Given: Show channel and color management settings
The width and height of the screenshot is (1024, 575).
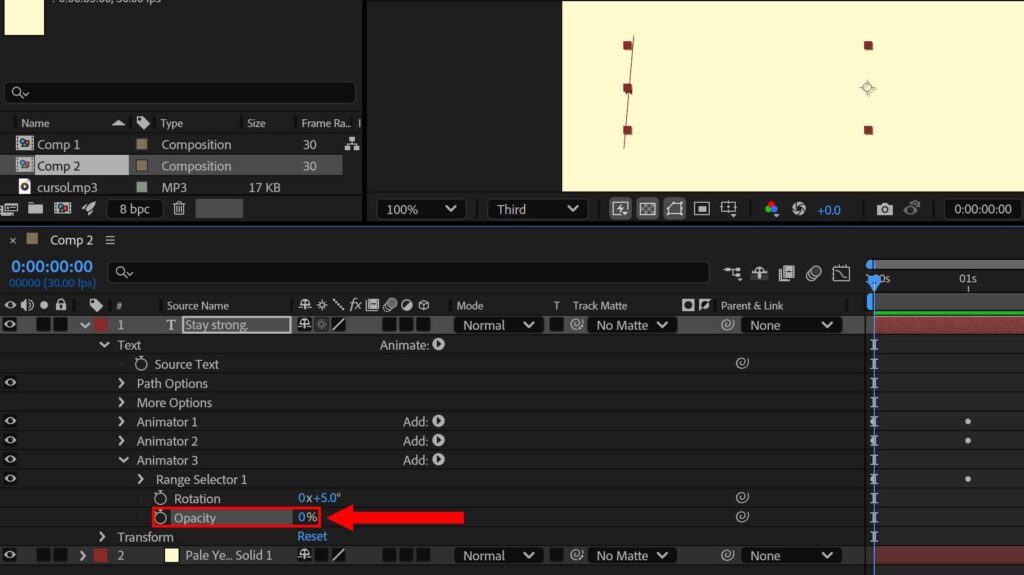Looking at the screenshot, I should click(771, 209).
